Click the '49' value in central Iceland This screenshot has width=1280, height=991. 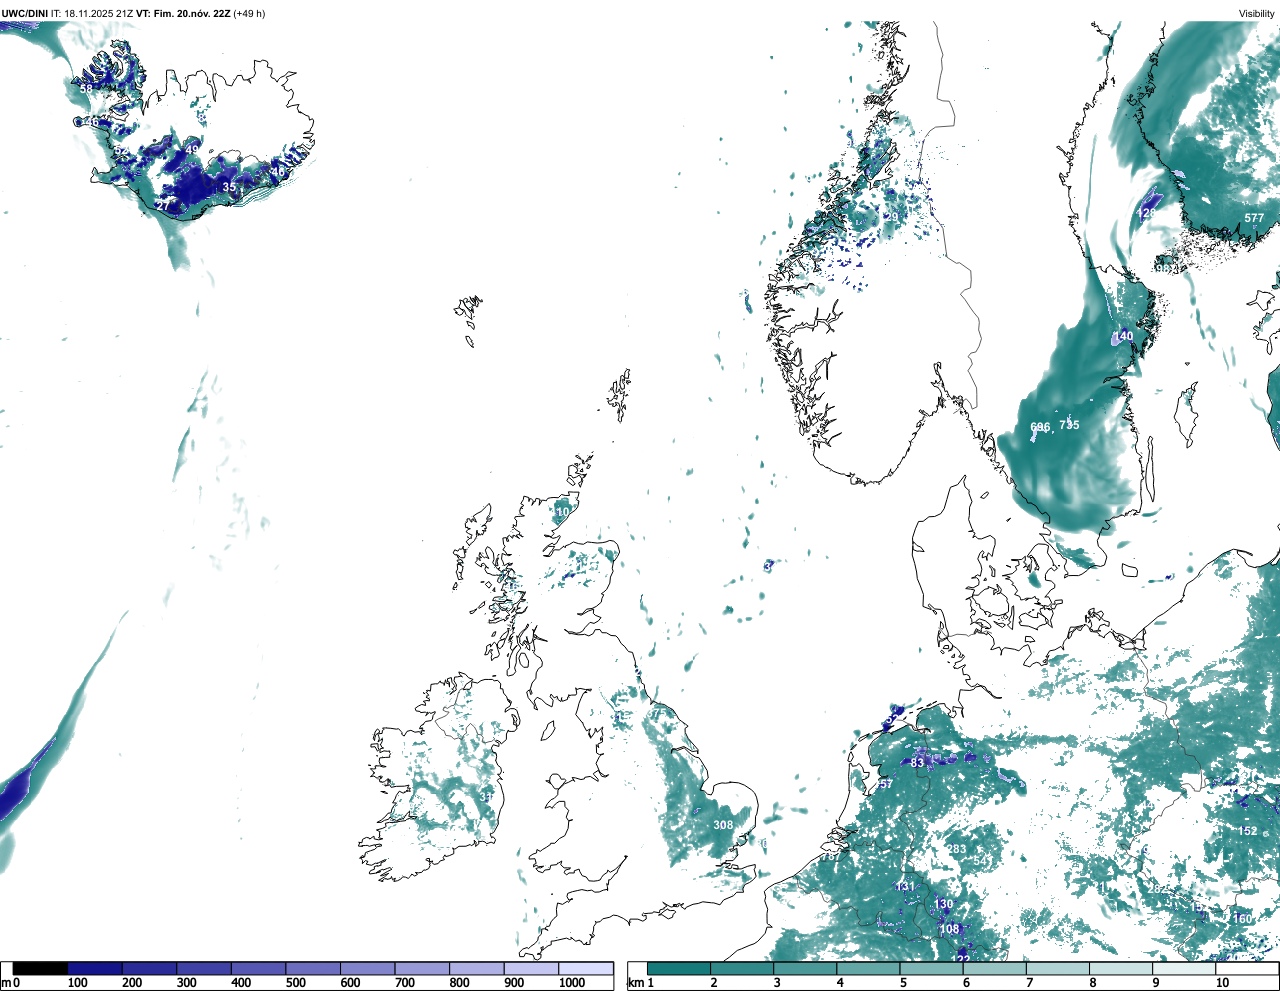192,149
